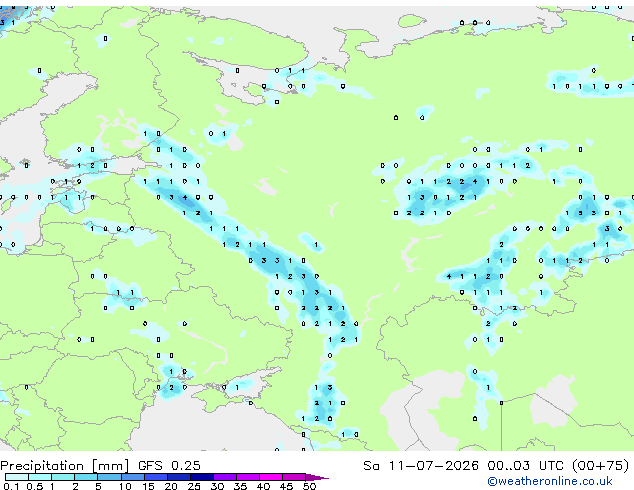The height and width of the screenshot is (490, 634).
Task: Click the '0.1' legend scale label
Action: (11, 486)
